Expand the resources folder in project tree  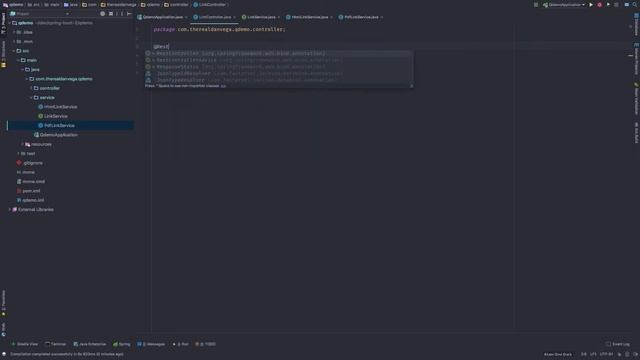point(23,144)
